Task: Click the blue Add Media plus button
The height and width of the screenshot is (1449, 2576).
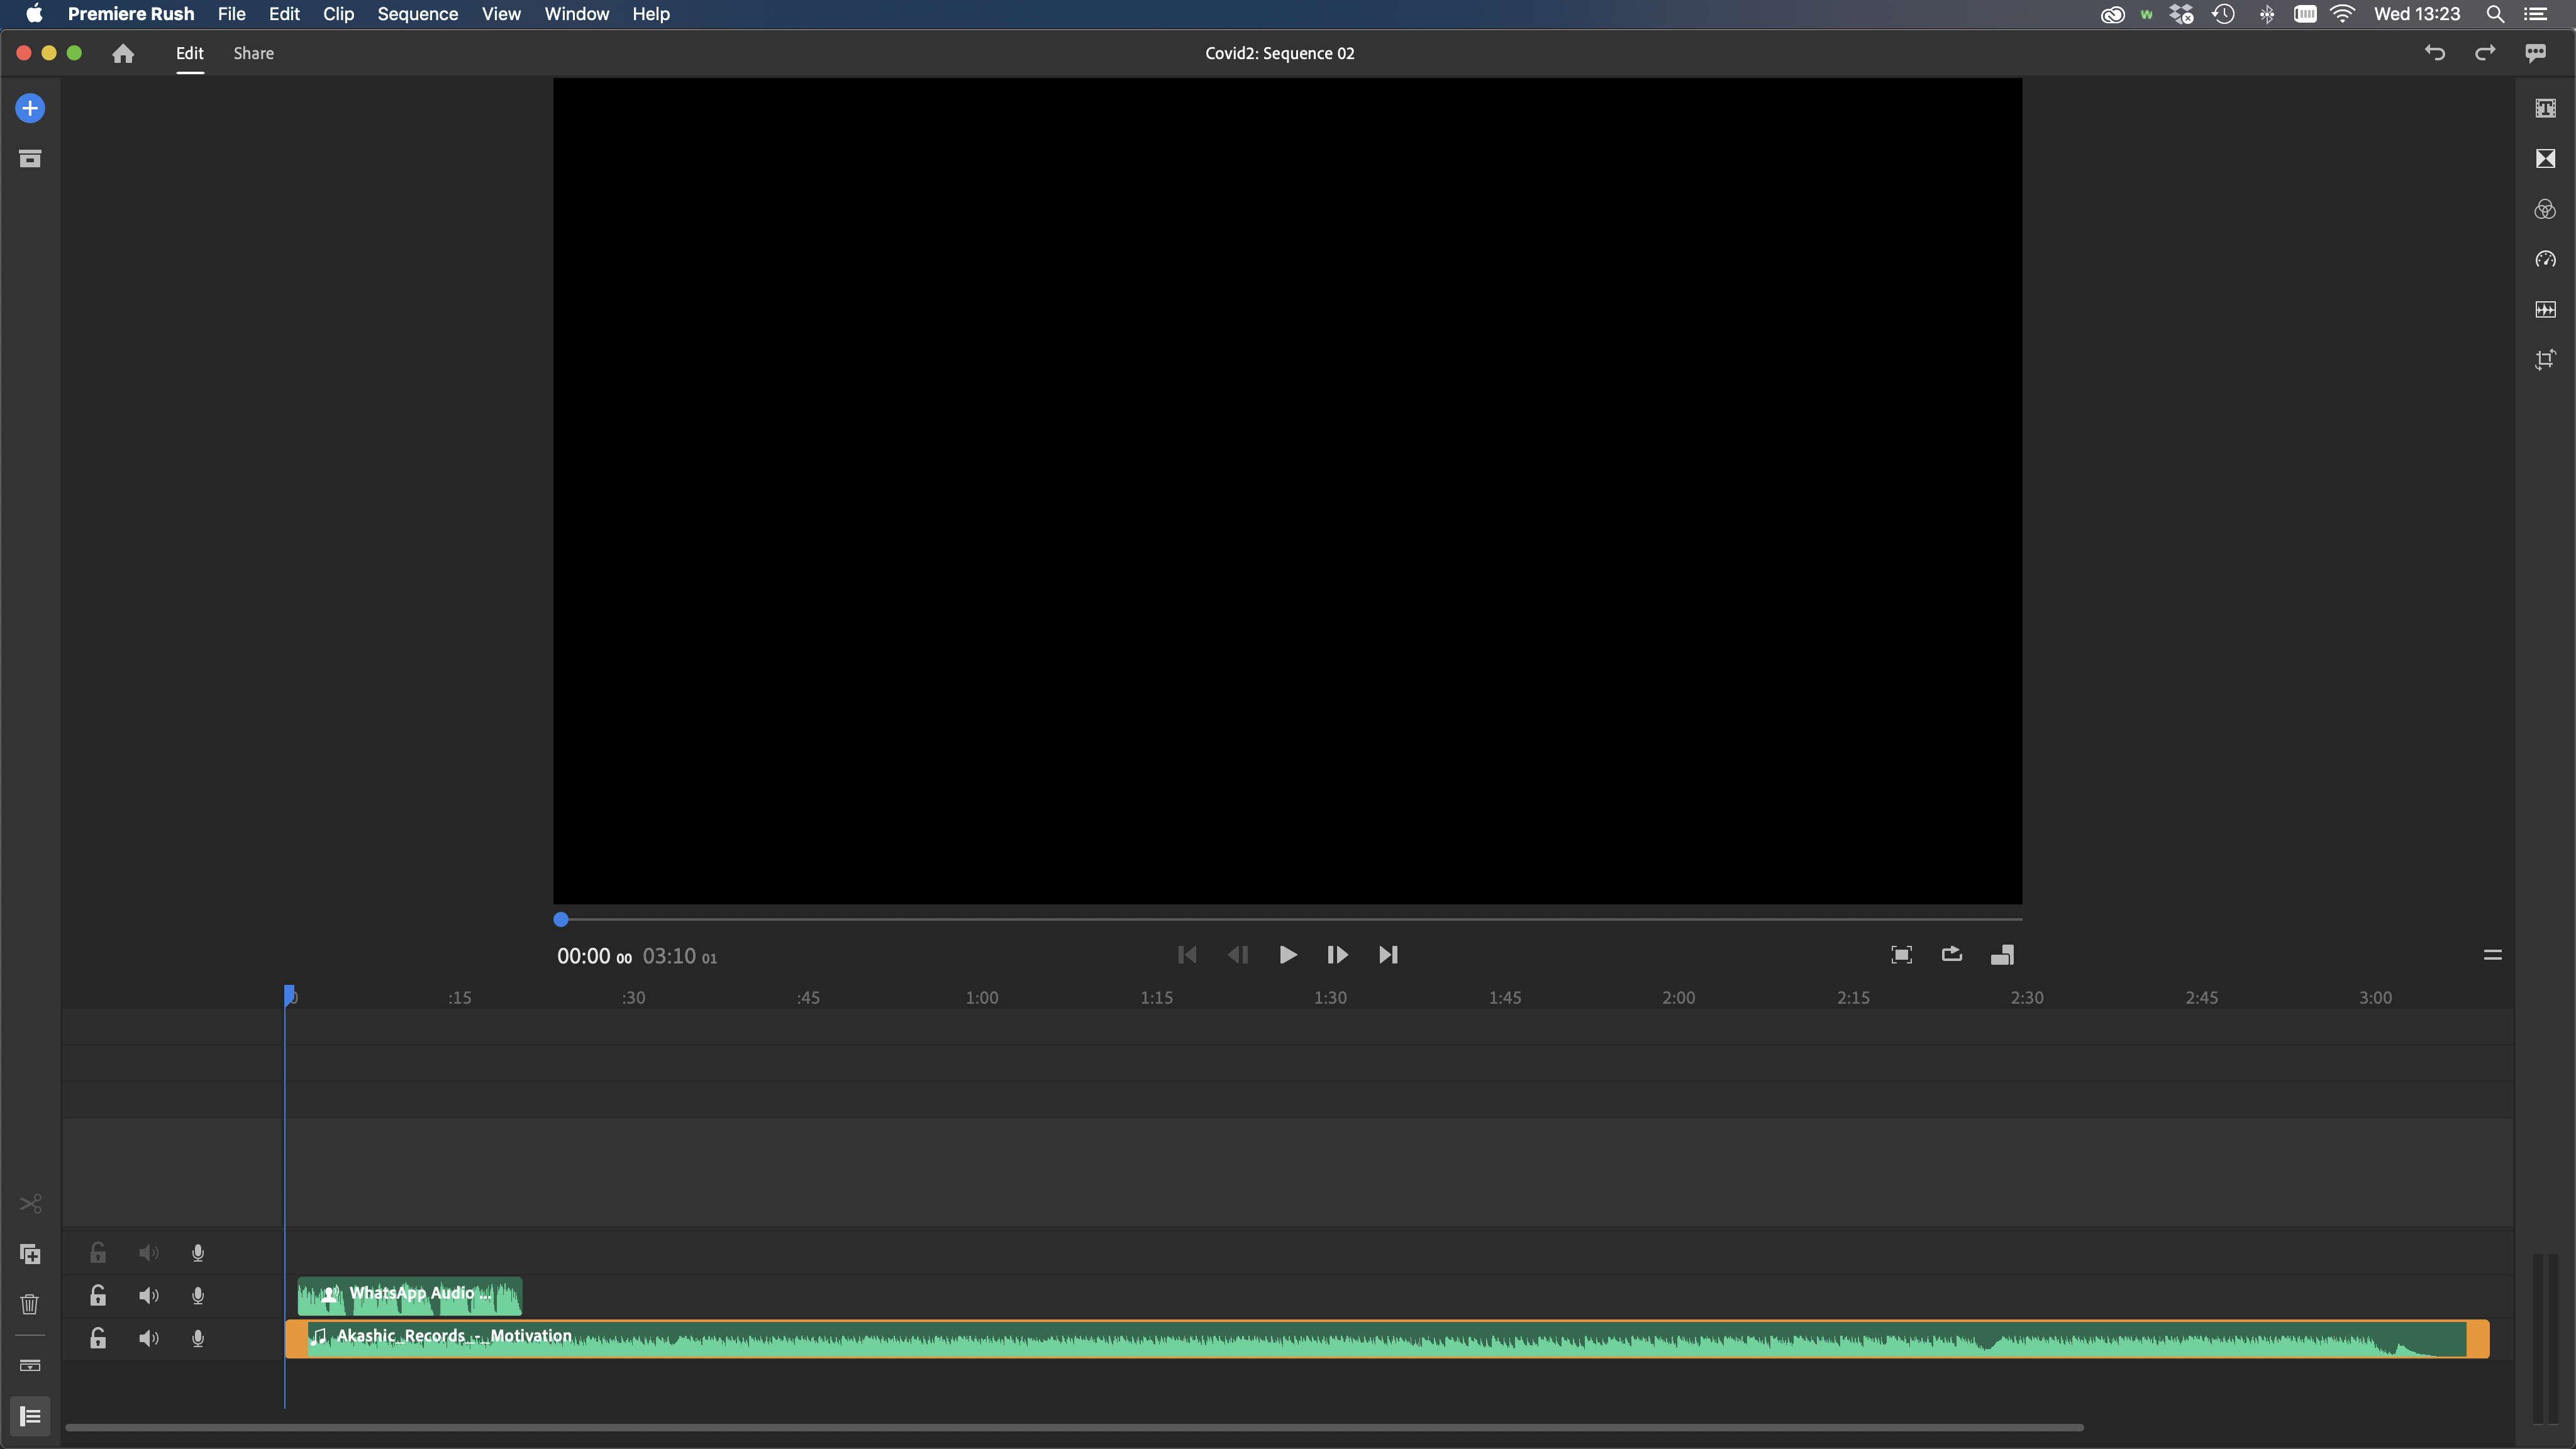Action: pos(30,108)
